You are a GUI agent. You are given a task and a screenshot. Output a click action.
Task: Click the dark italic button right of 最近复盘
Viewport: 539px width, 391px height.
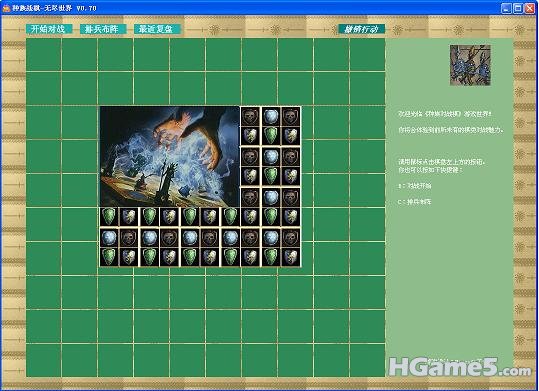click(x=361, y=29)
